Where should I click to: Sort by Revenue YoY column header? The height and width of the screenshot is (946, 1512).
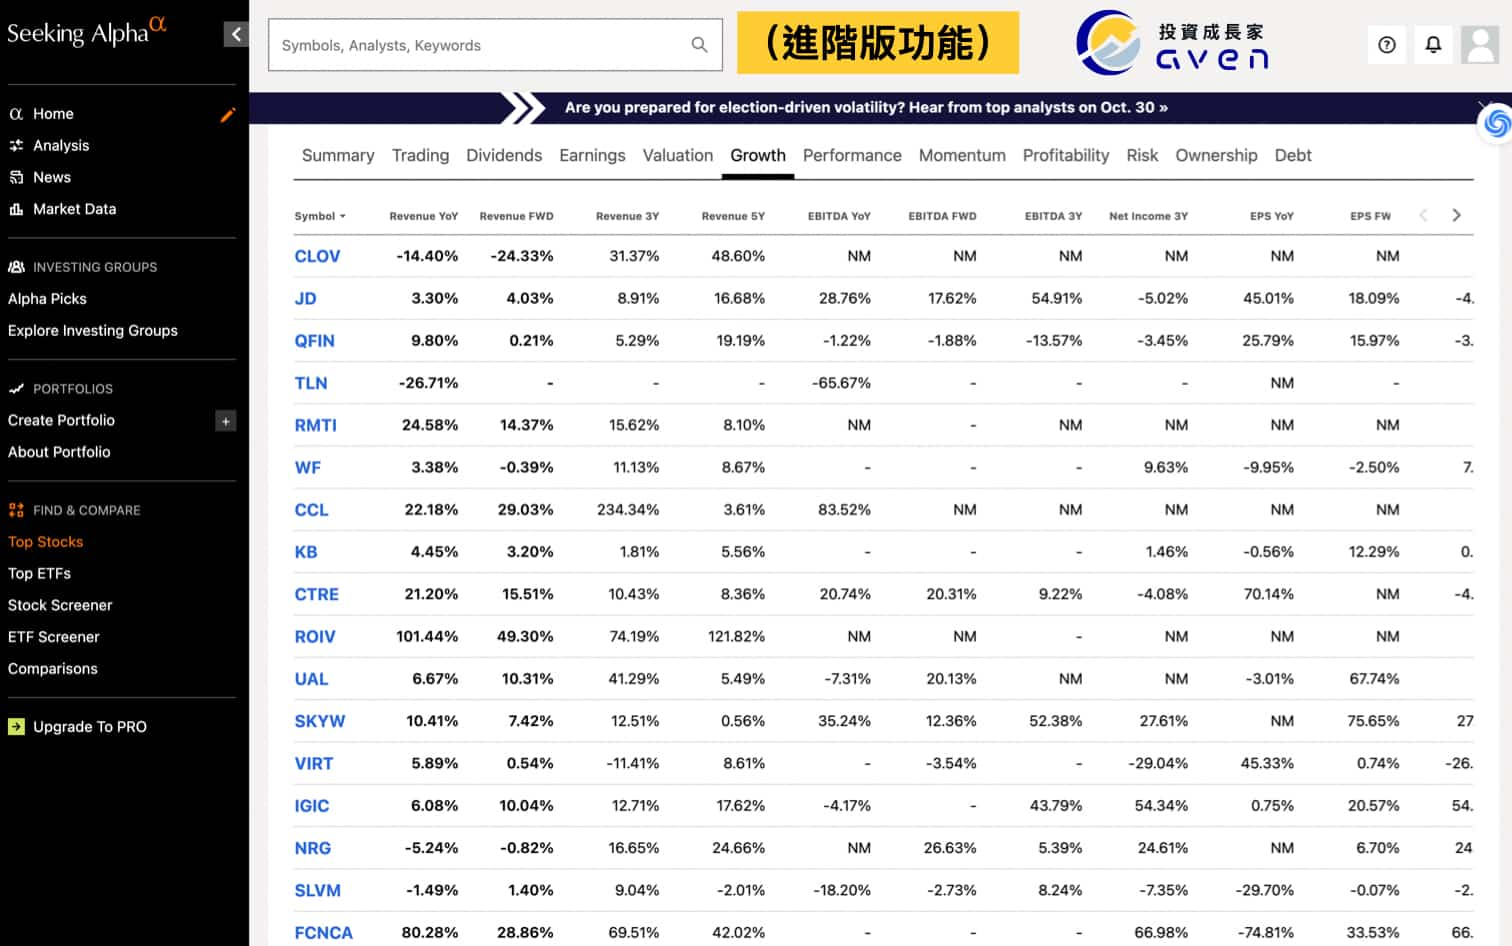click(x=423, y=216)
